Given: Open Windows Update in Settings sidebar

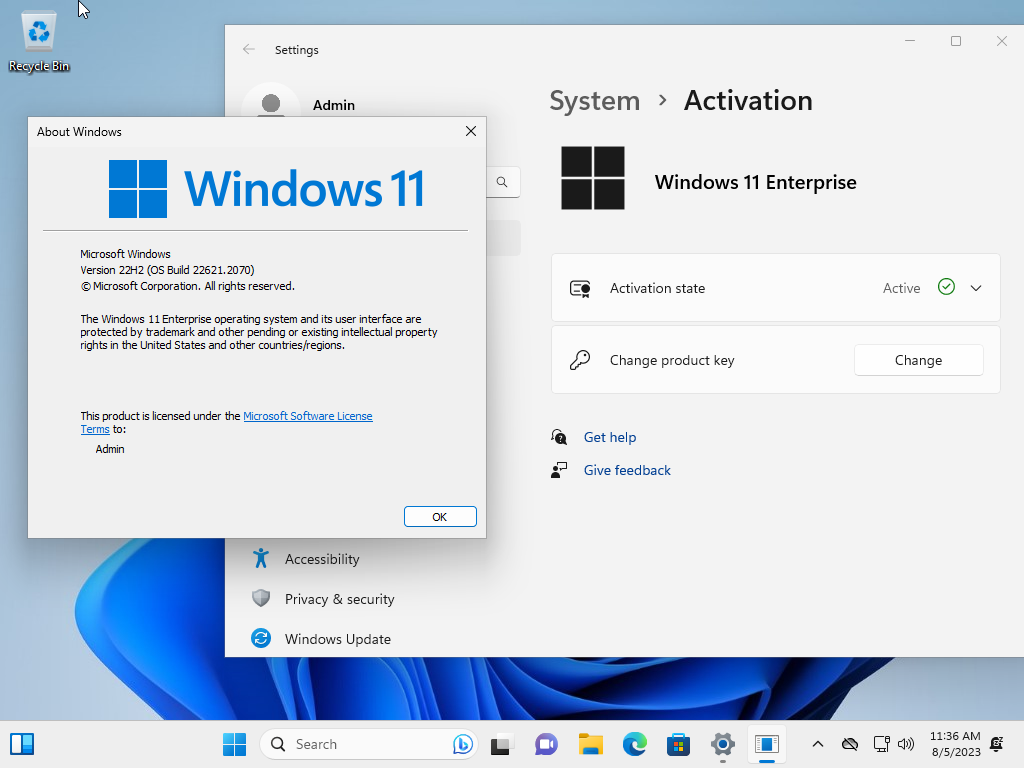Looking at the screenshot, I should 338,639.
